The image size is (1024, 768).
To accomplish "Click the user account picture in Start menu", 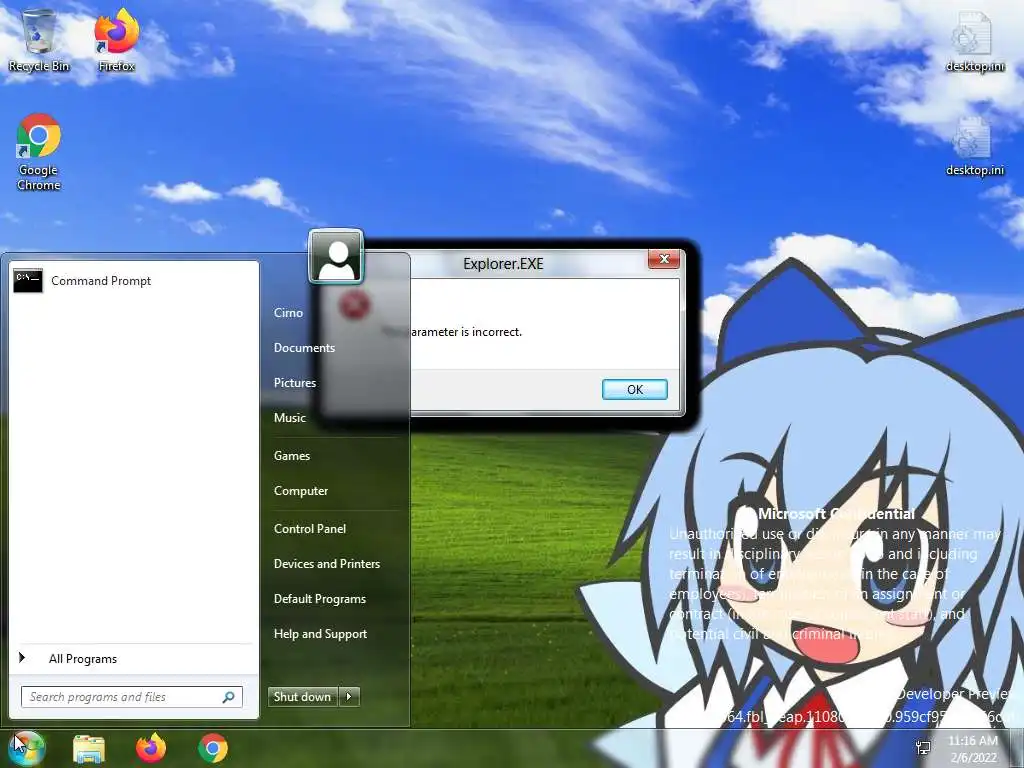I will (x=336, y=257).
